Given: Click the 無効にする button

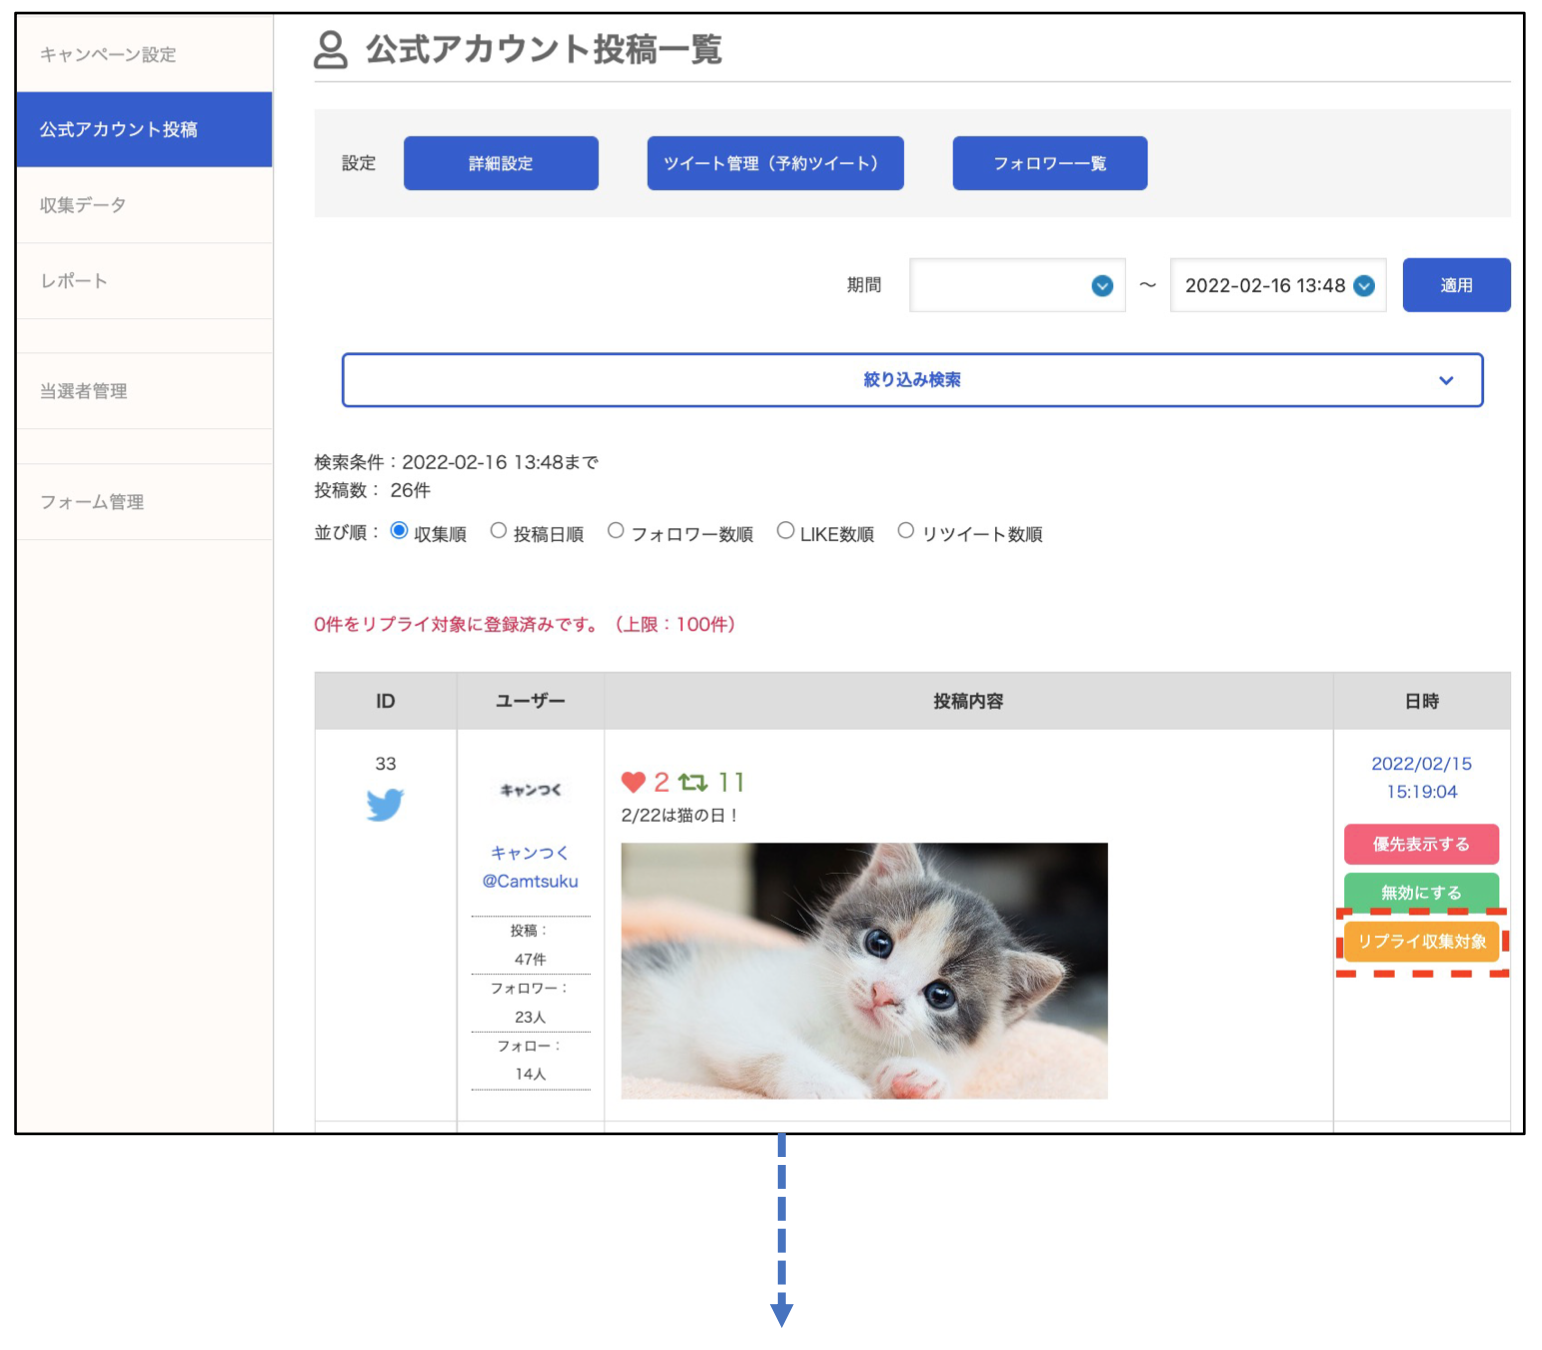Looking at the screenshot, I should [1421, 892].
